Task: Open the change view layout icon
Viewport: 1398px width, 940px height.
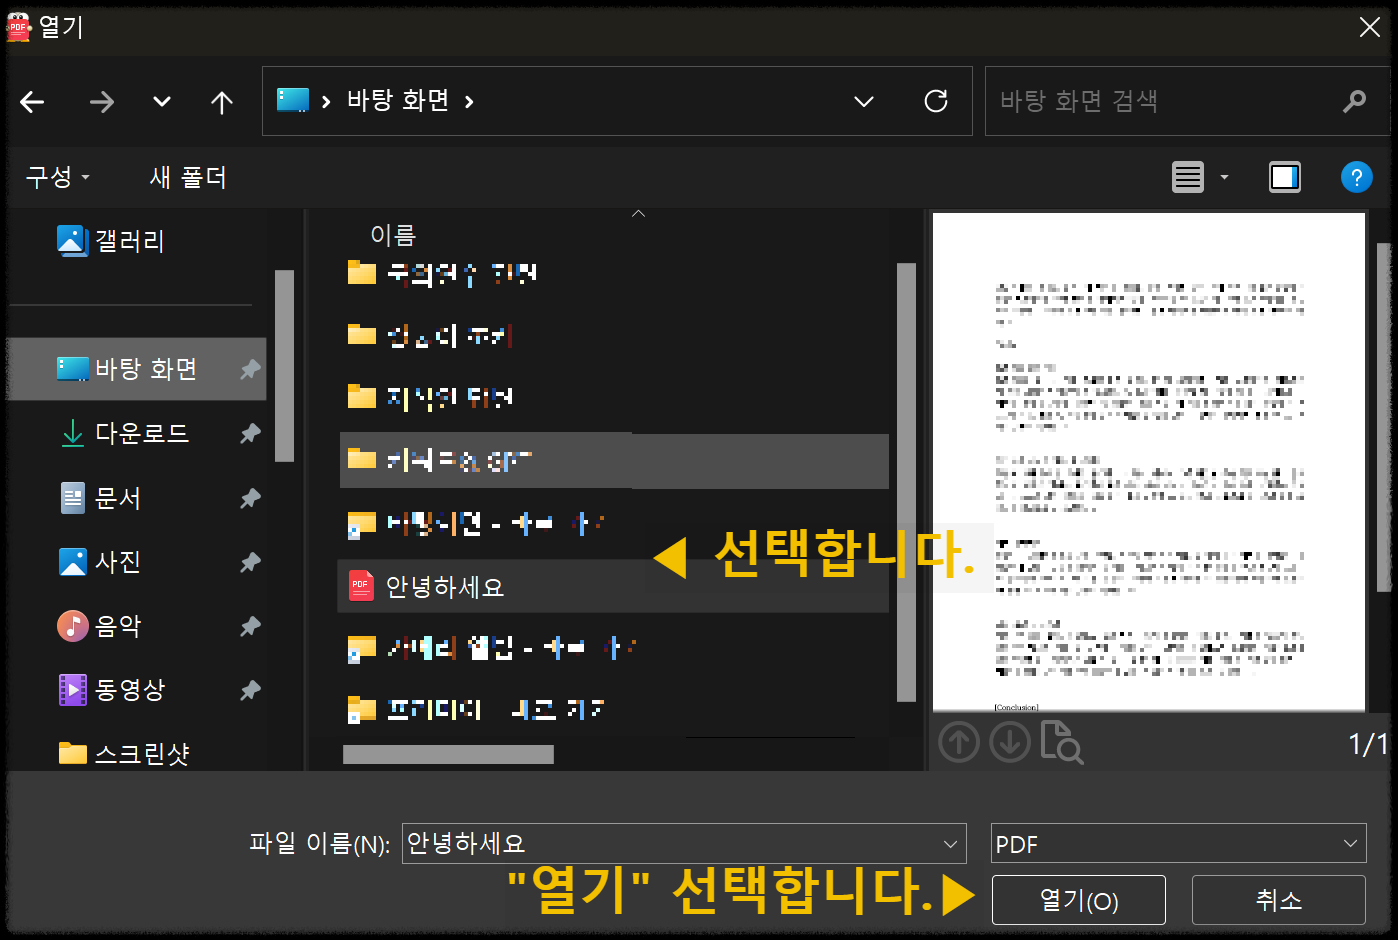Action: tap(1187, 177)
